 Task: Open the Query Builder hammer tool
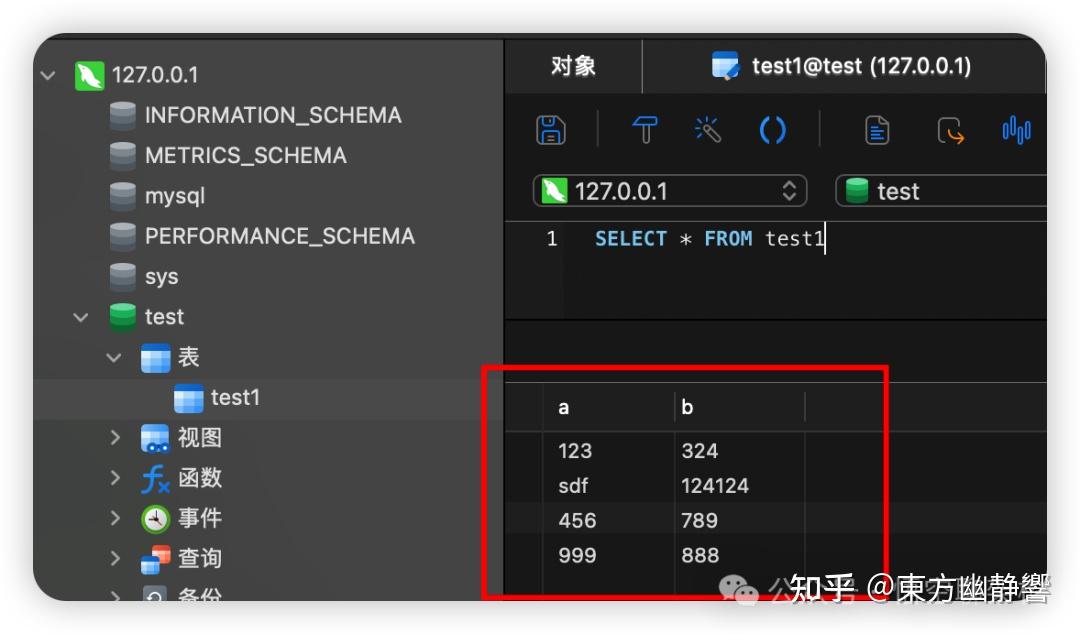pos(645,130)
